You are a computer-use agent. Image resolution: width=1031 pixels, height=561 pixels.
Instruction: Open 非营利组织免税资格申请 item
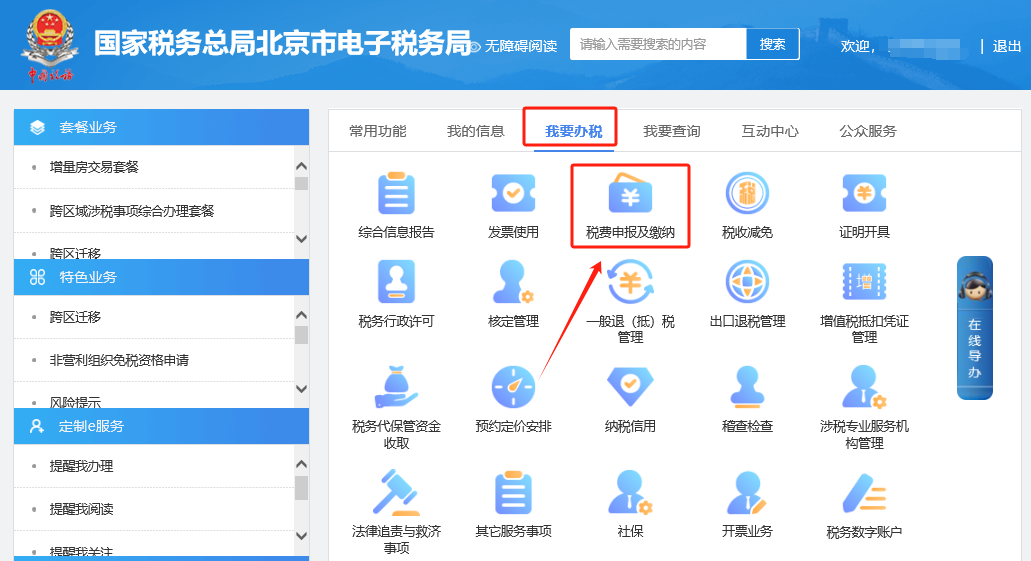click(119, 360)
